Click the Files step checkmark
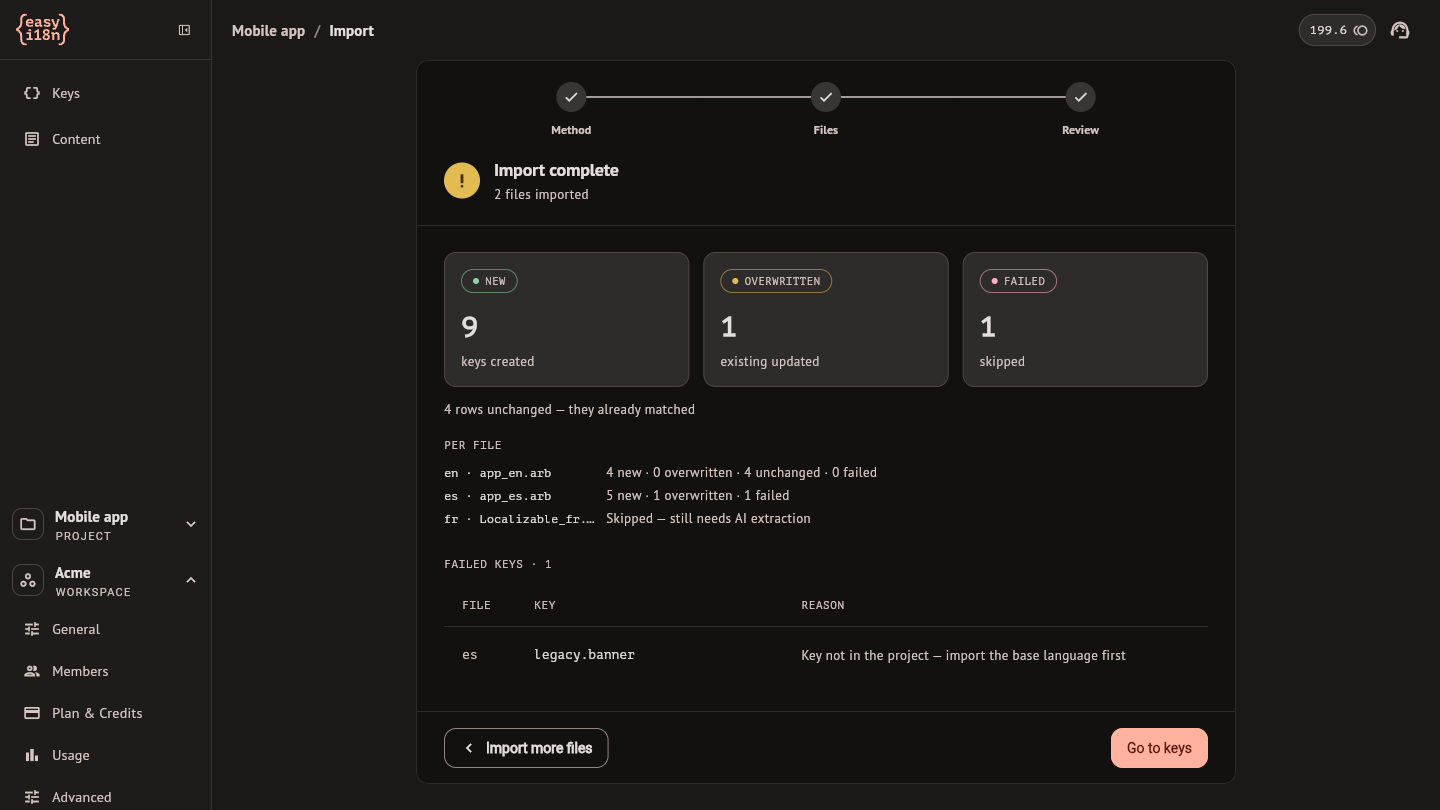Screen dimensions: 1440x810 (825, 97)
